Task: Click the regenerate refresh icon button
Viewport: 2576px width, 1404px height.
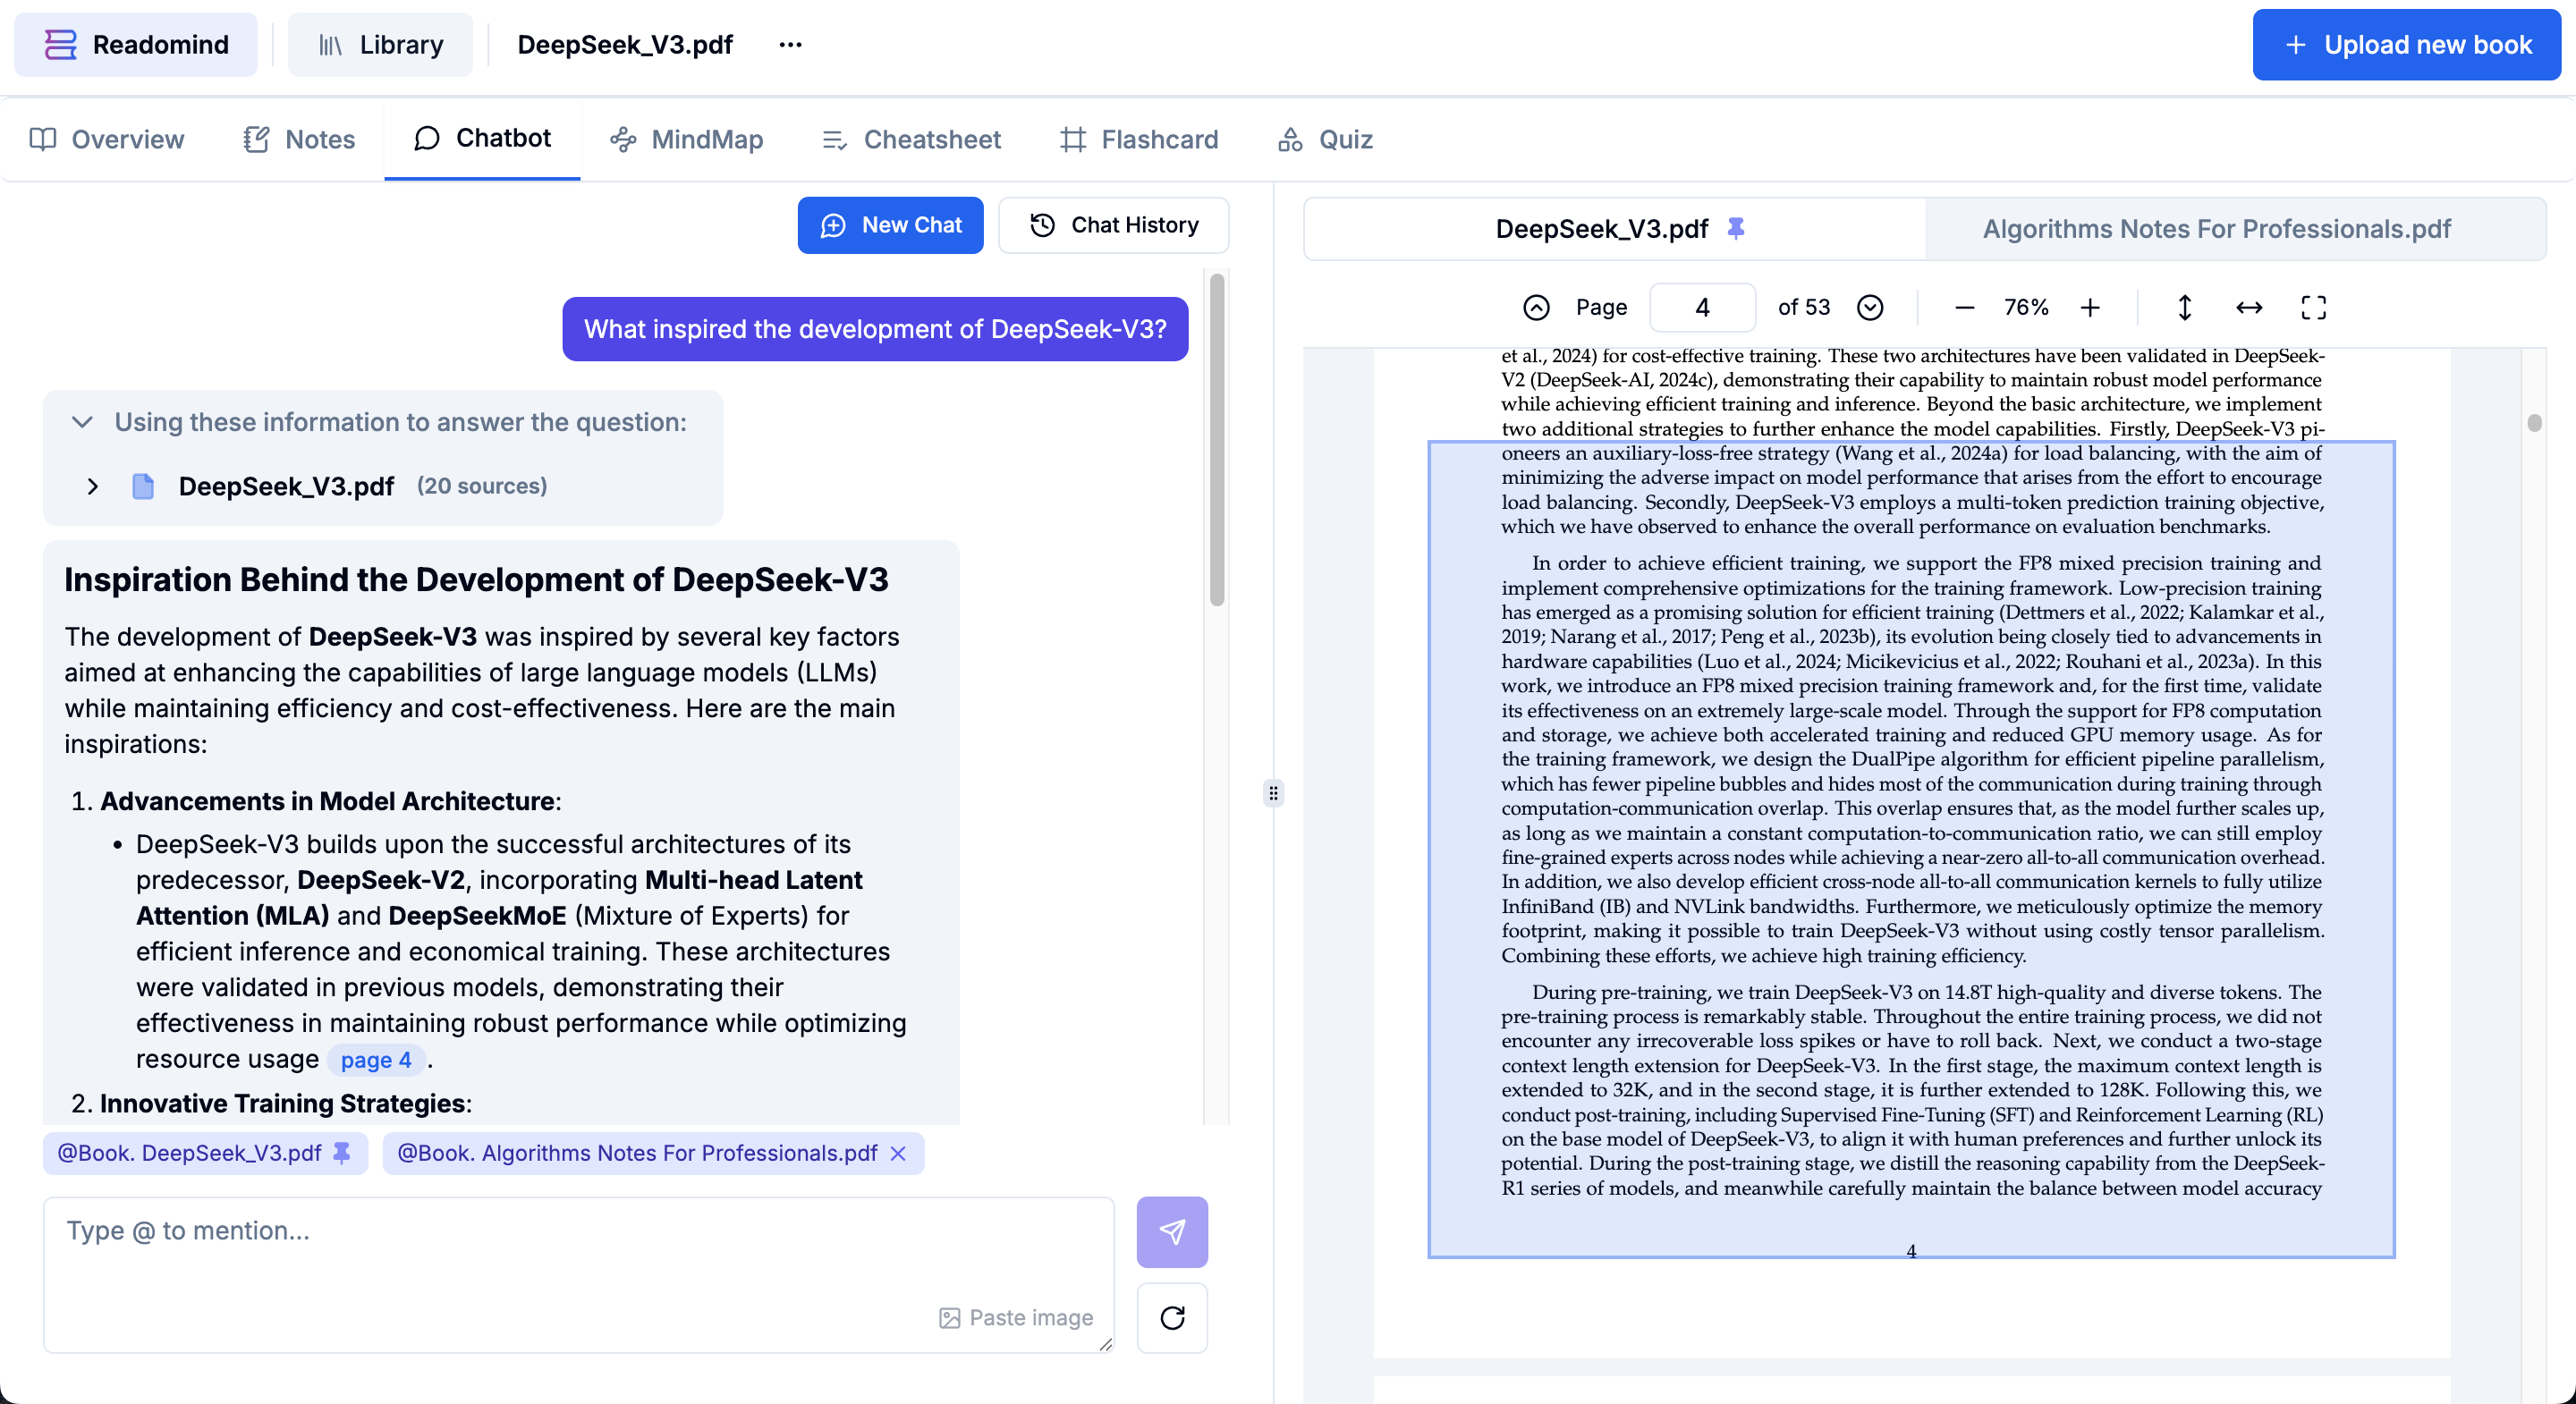Action: (x=1172, y=1317)
